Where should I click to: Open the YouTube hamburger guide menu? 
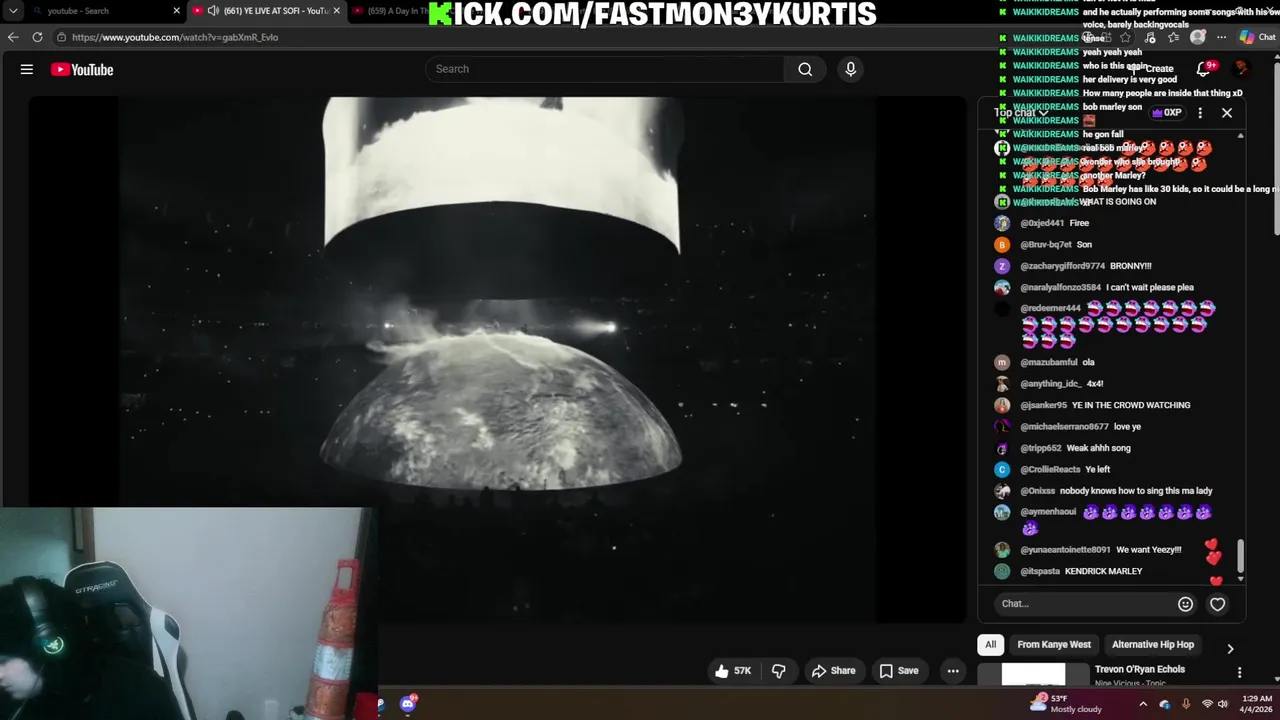[27, 69]
